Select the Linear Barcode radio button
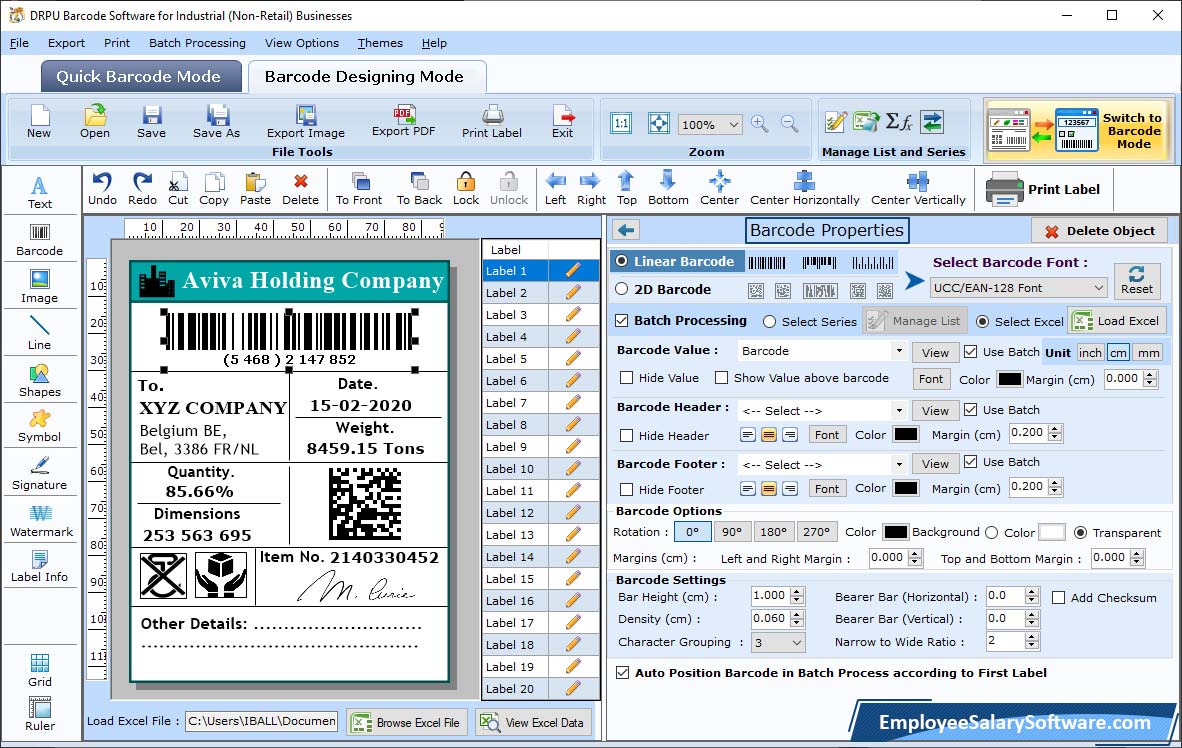The image size is (1182, 748). point(621,261)
